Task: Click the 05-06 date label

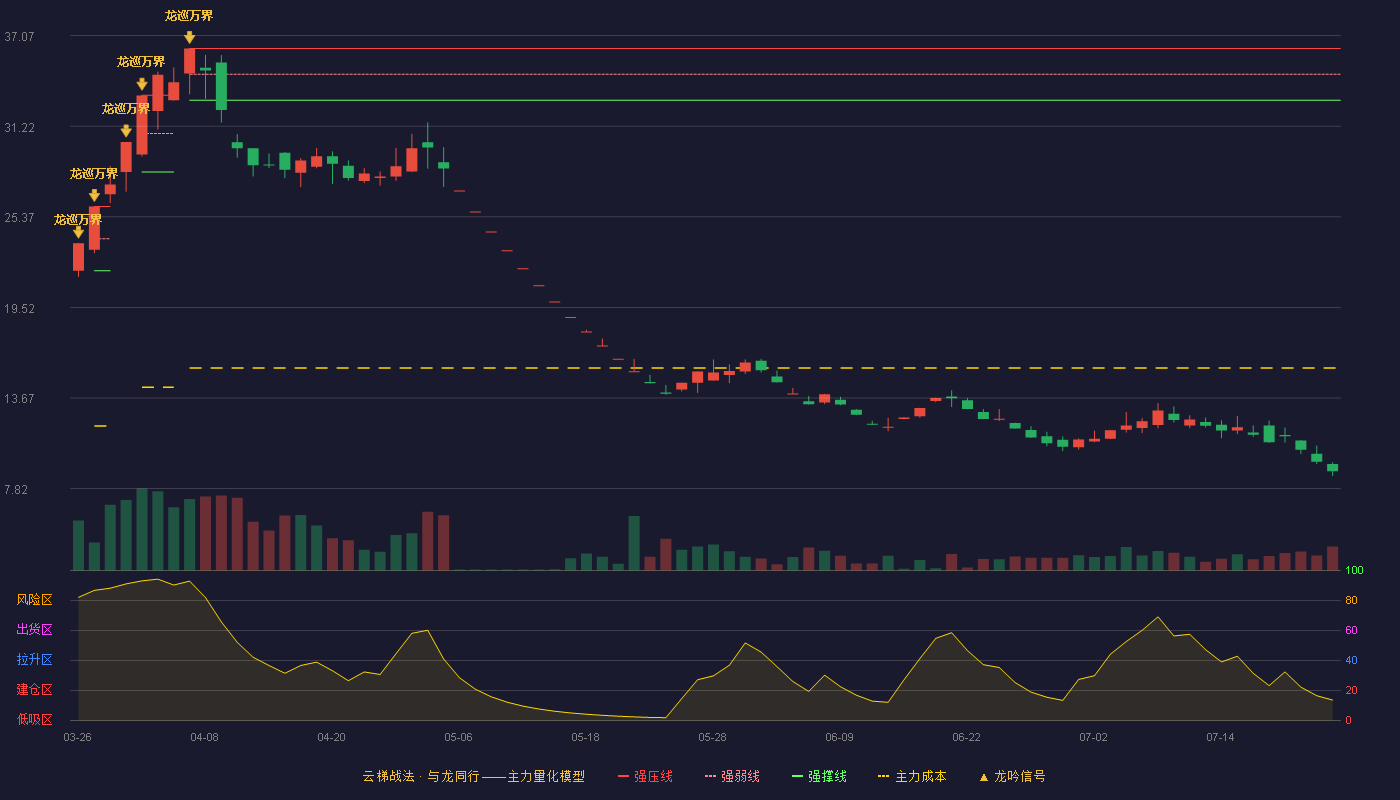Action: pyautogui.click(x=459, y=737)
